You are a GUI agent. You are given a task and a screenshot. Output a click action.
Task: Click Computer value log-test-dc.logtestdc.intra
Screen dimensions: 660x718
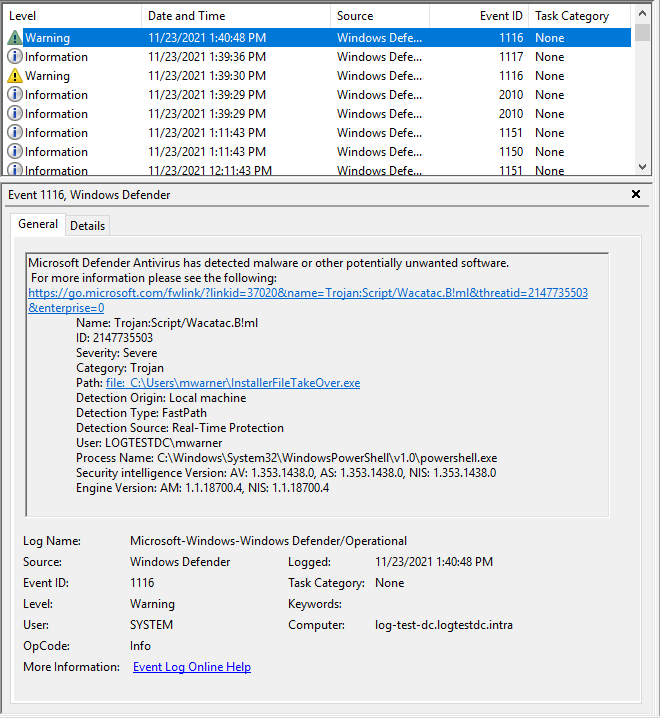[443, 625]
